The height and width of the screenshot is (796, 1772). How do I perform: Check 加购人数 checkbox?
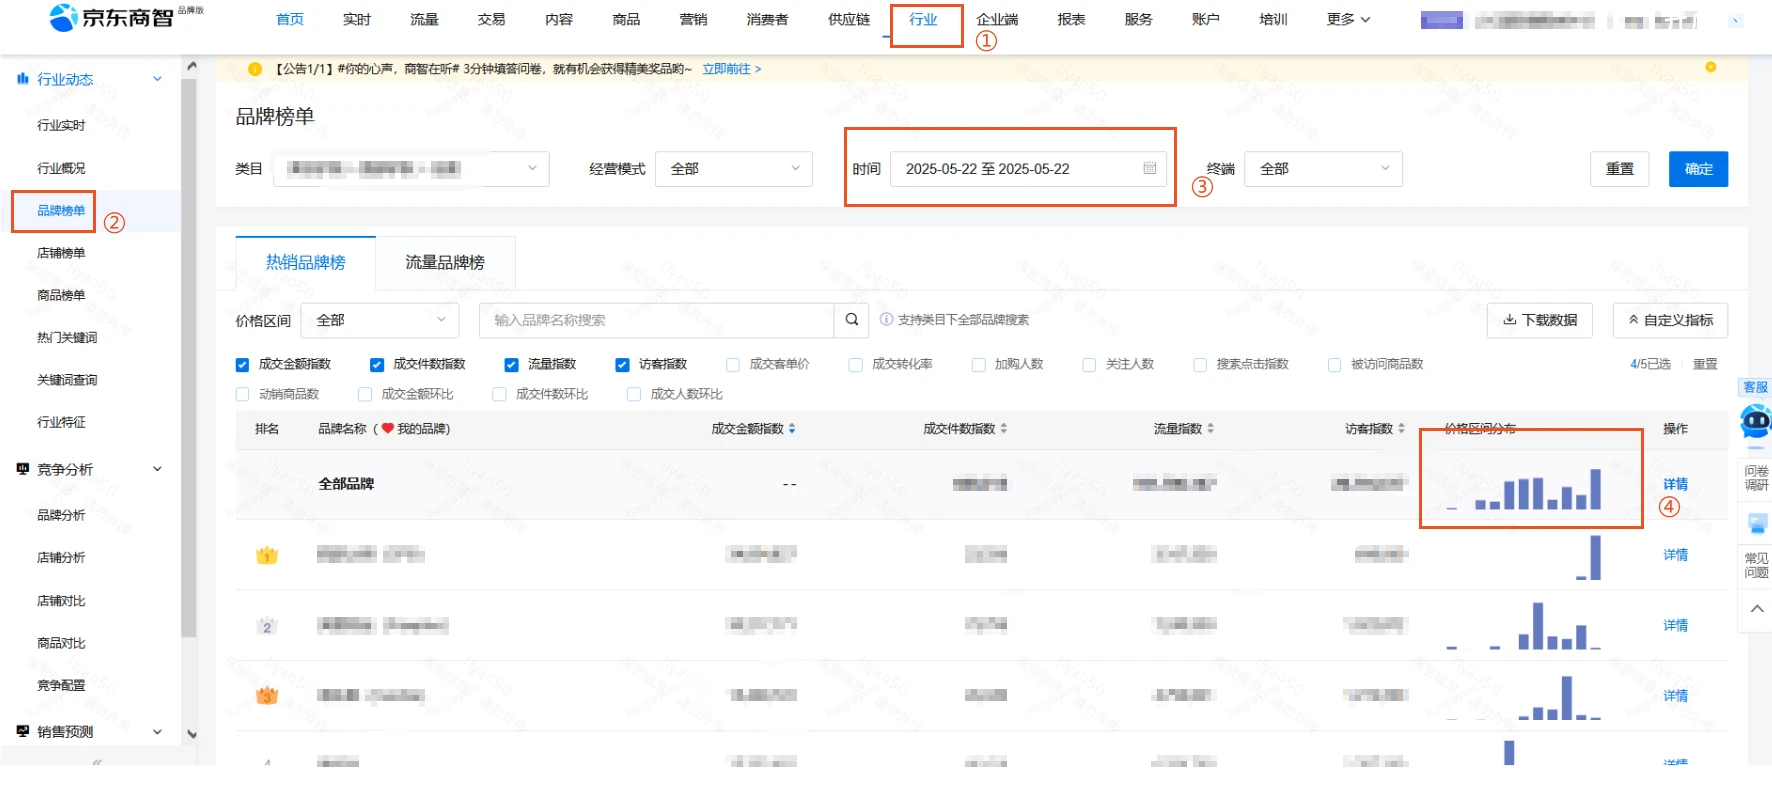(979, 365)
